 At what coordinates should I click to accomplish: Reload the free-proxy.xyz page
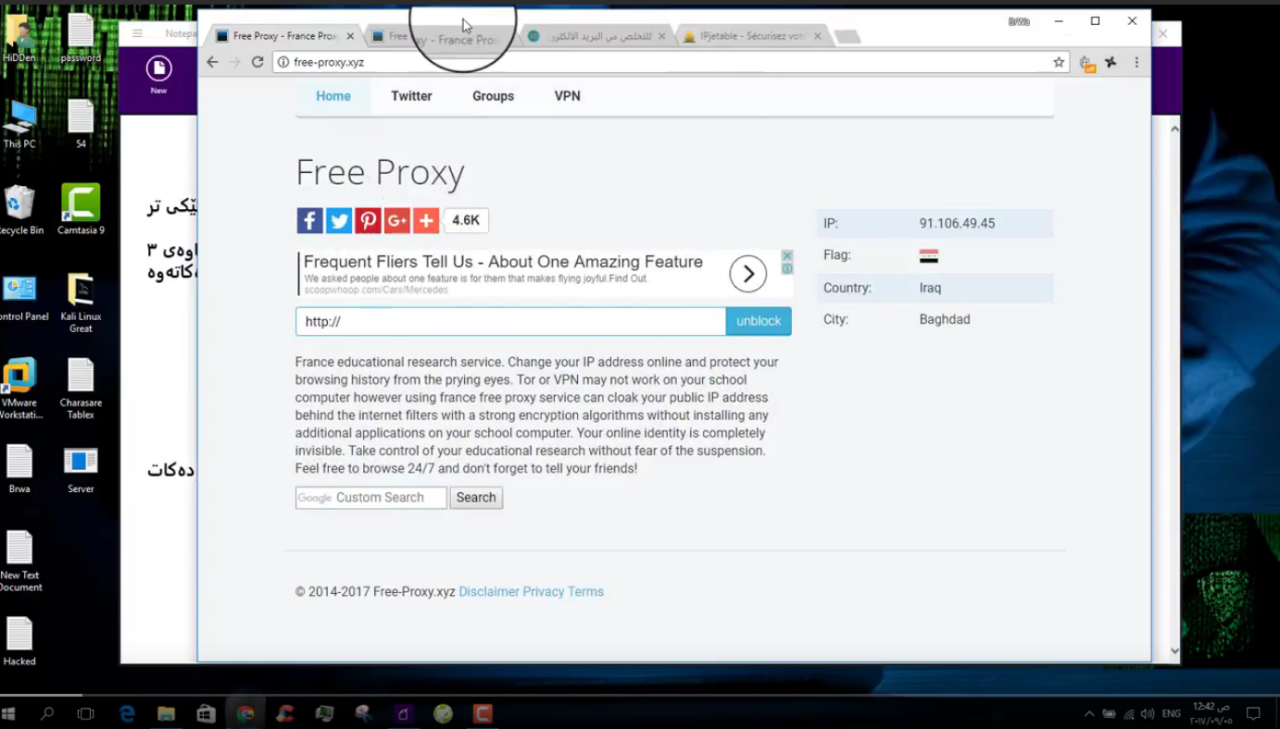click(x=257, y=62)
